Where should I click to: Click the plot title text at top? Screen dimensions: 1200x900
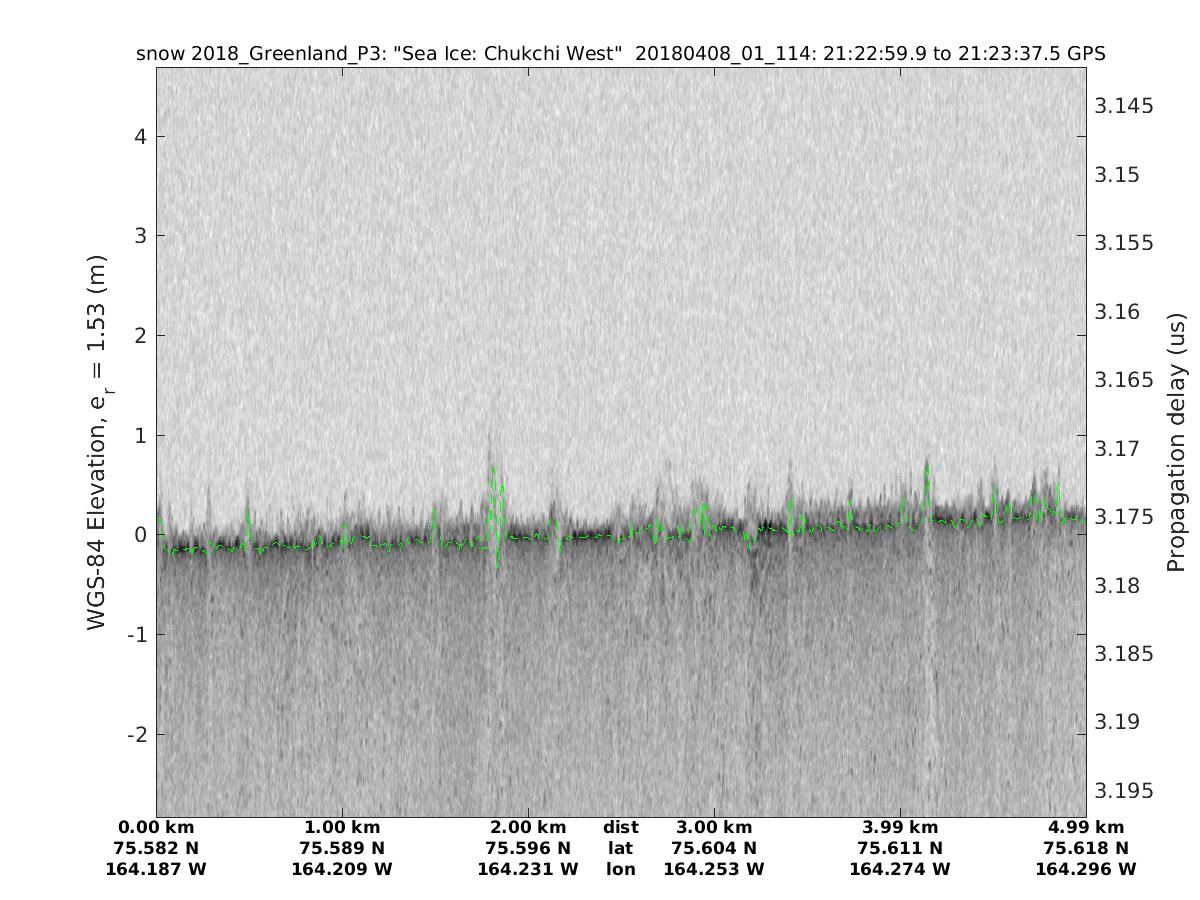(x=620, y=54)
